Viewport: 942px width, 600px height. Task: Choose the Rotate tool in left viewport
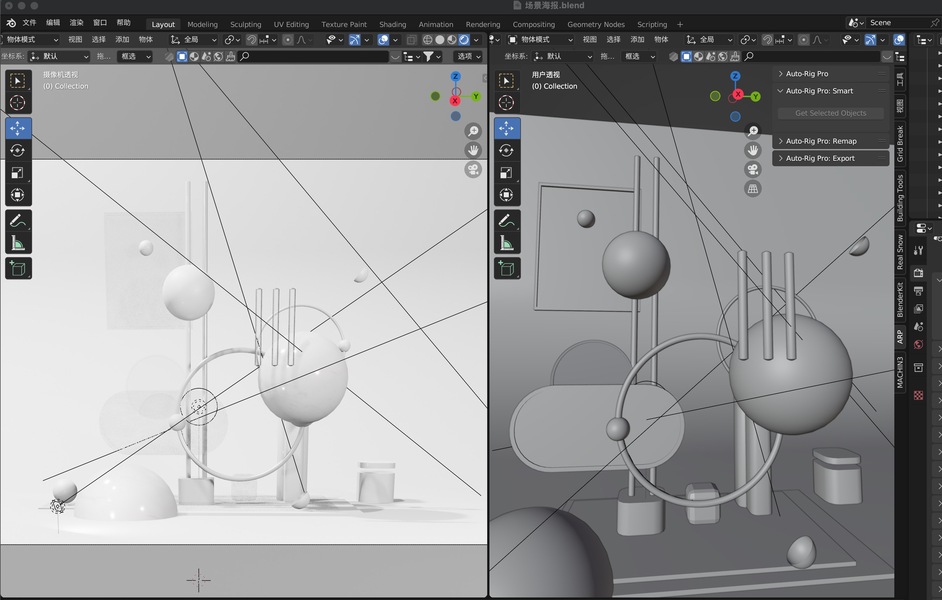click(x=17, y=150)
